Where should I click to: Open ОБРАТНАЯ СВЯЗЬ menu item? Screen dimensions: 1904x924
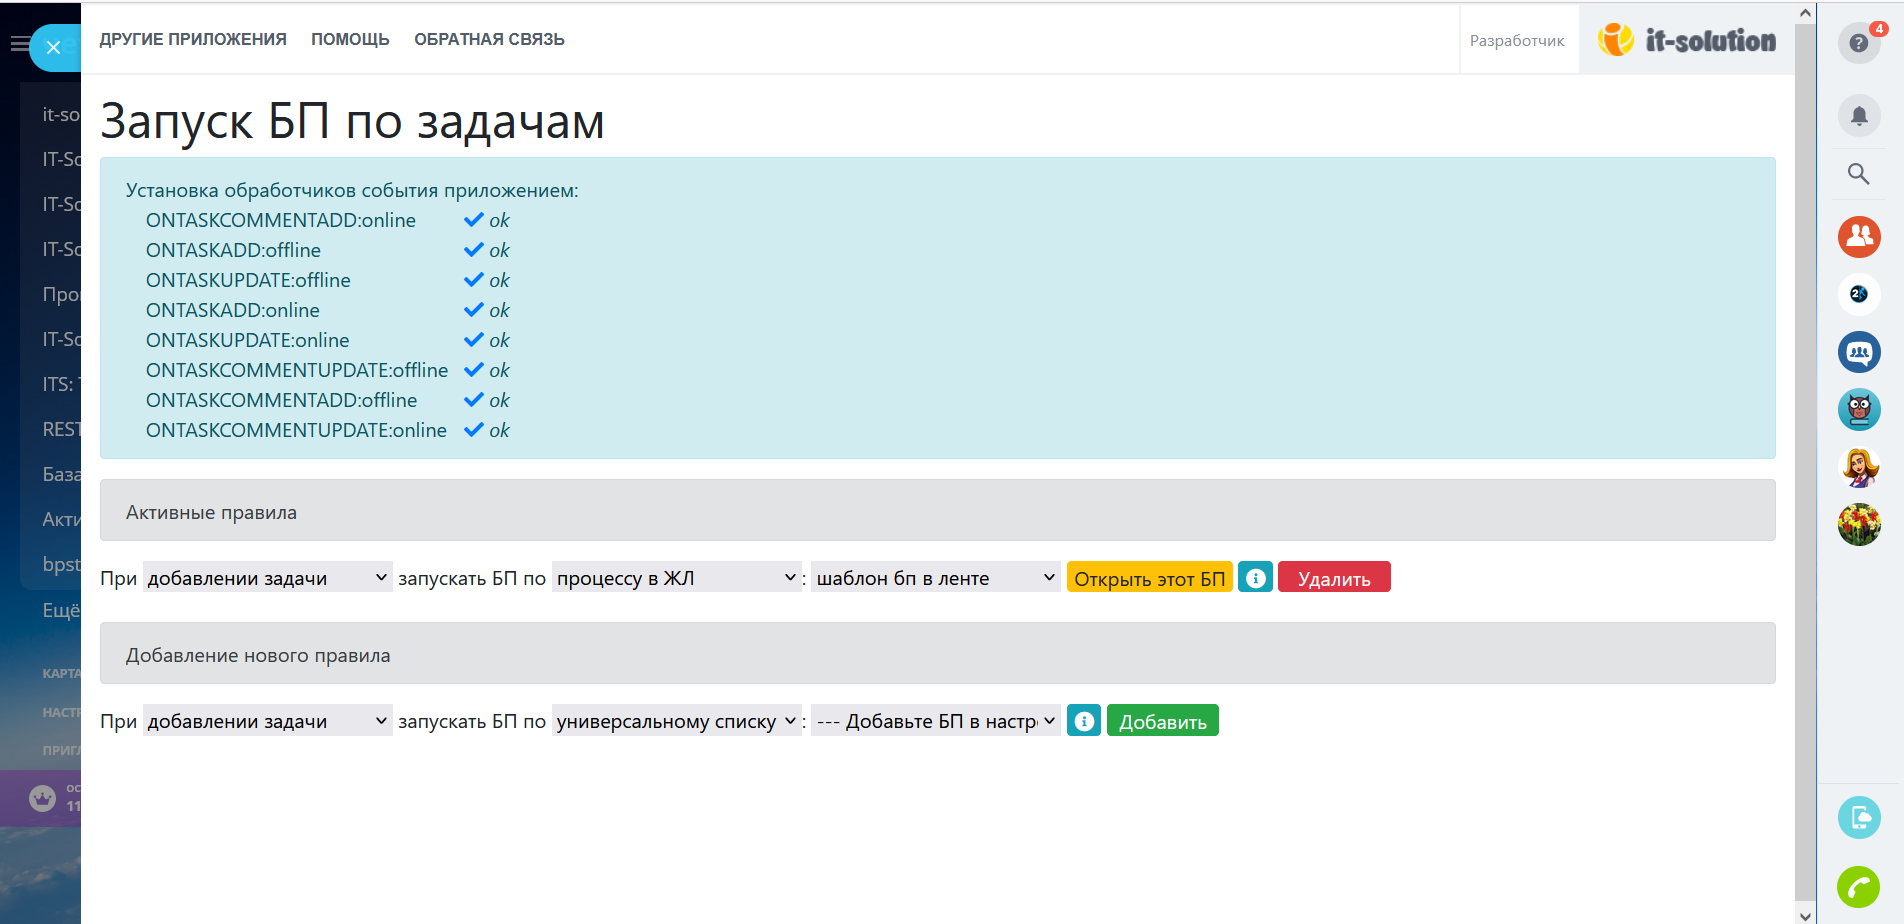point(489,39)
